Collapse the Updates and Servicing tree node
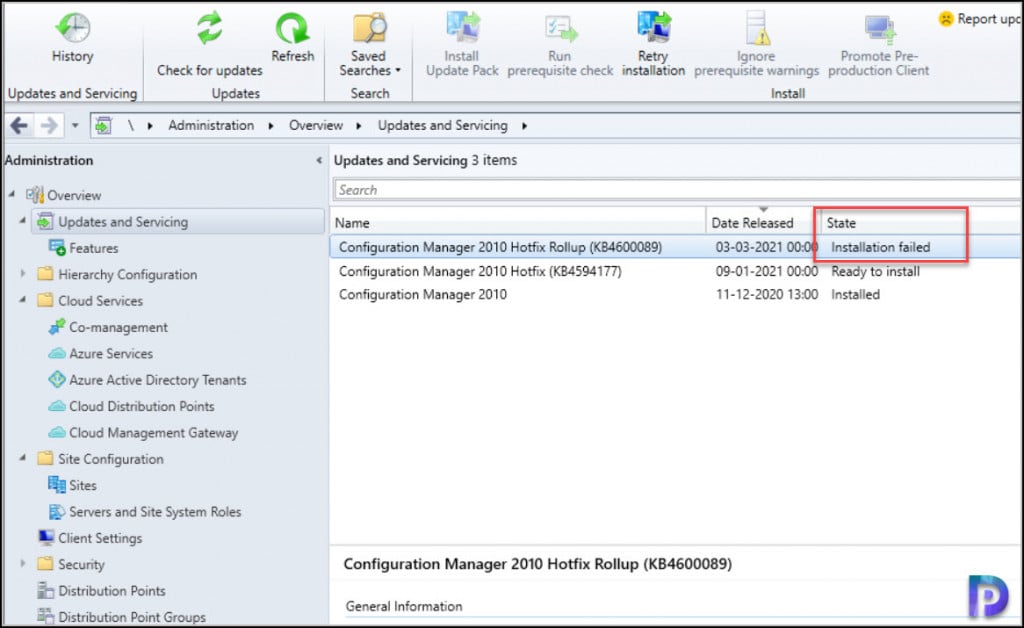 (x=23, y=221)
